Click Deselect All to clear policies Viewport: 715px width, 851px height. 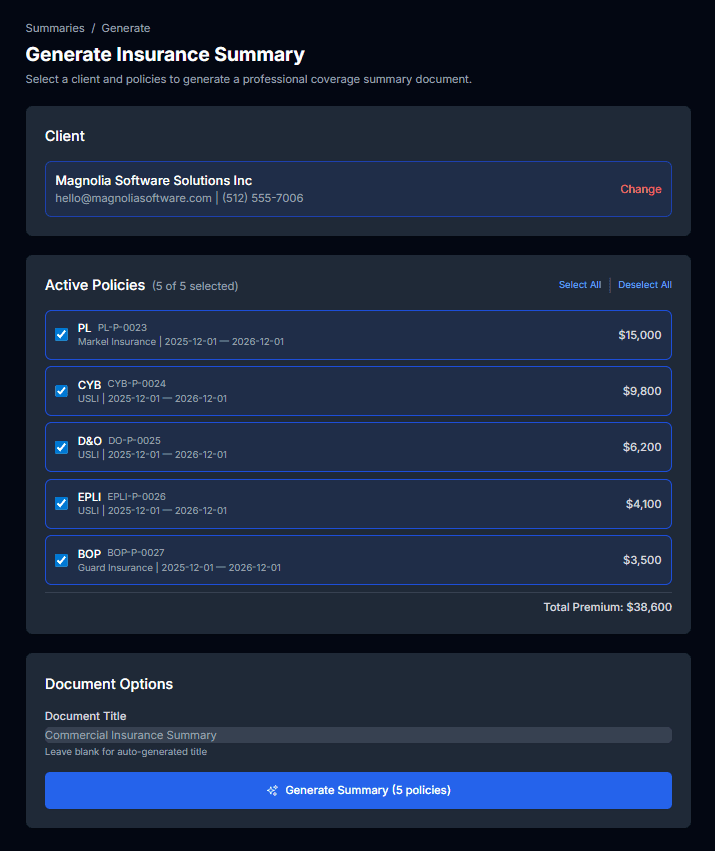pos(645,284)
